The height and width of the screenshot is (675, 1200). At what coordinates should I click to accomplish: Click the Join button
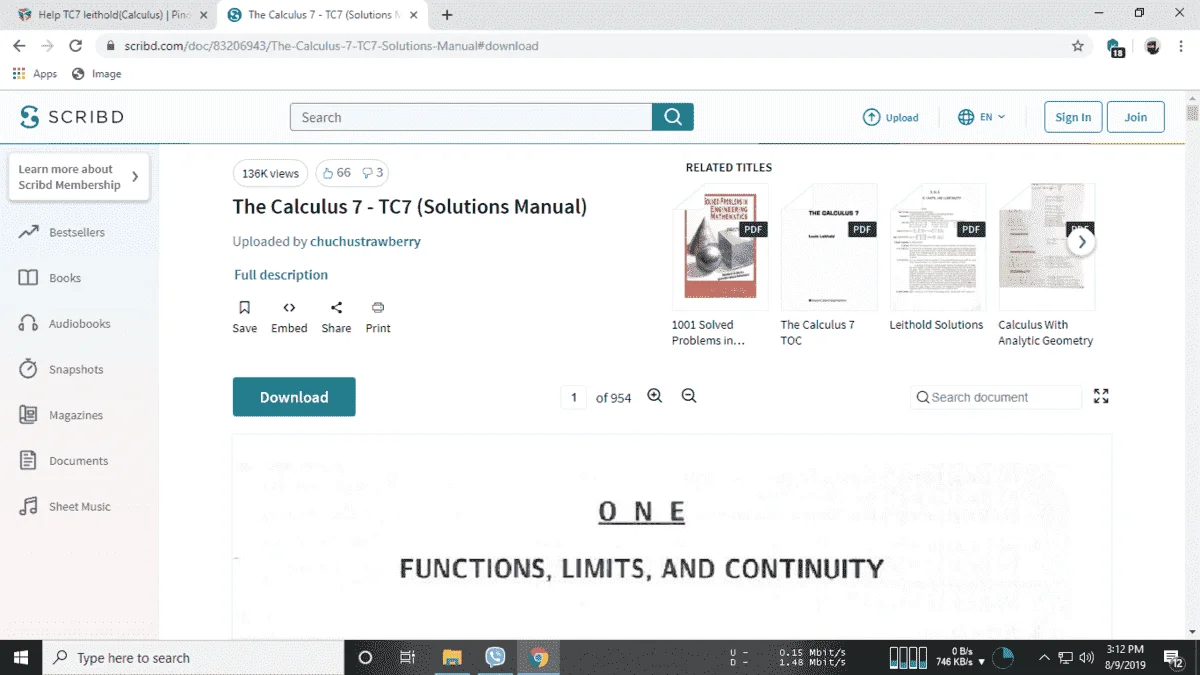click(x=1136, y=117)
